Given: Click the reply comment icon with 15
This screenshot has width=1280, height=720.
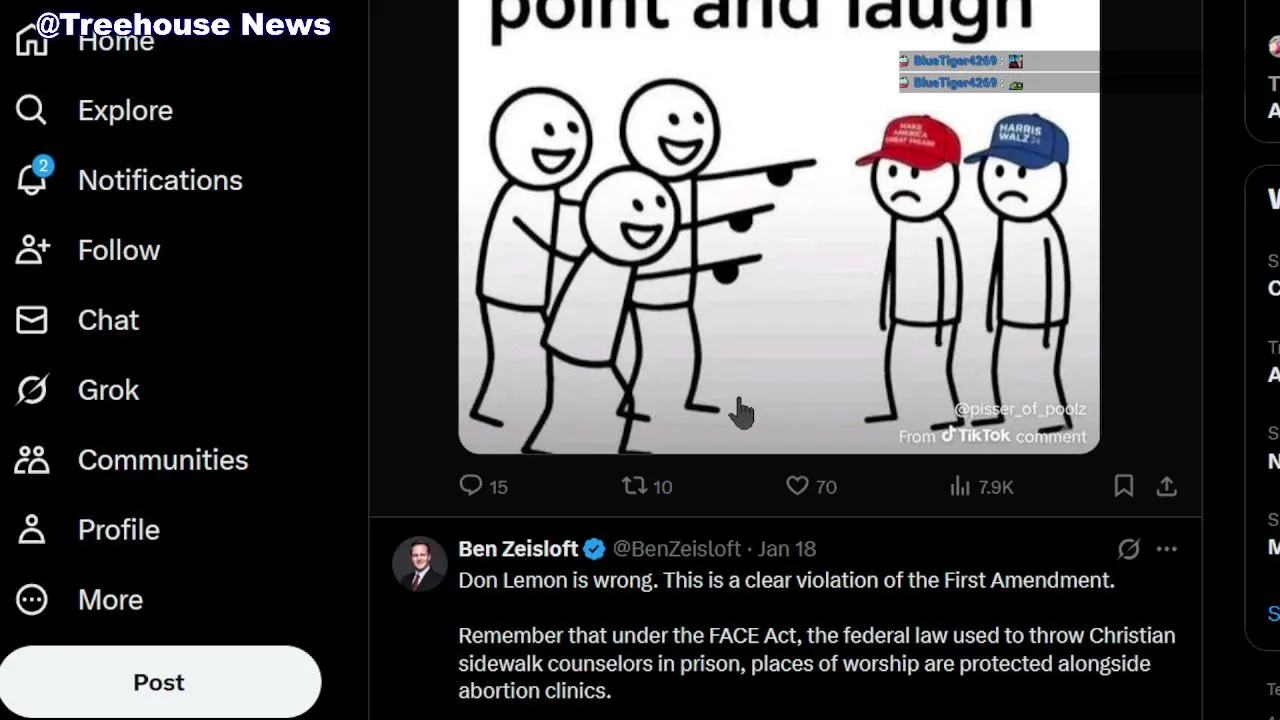Looking at the screenshot, I should point(471,486).
